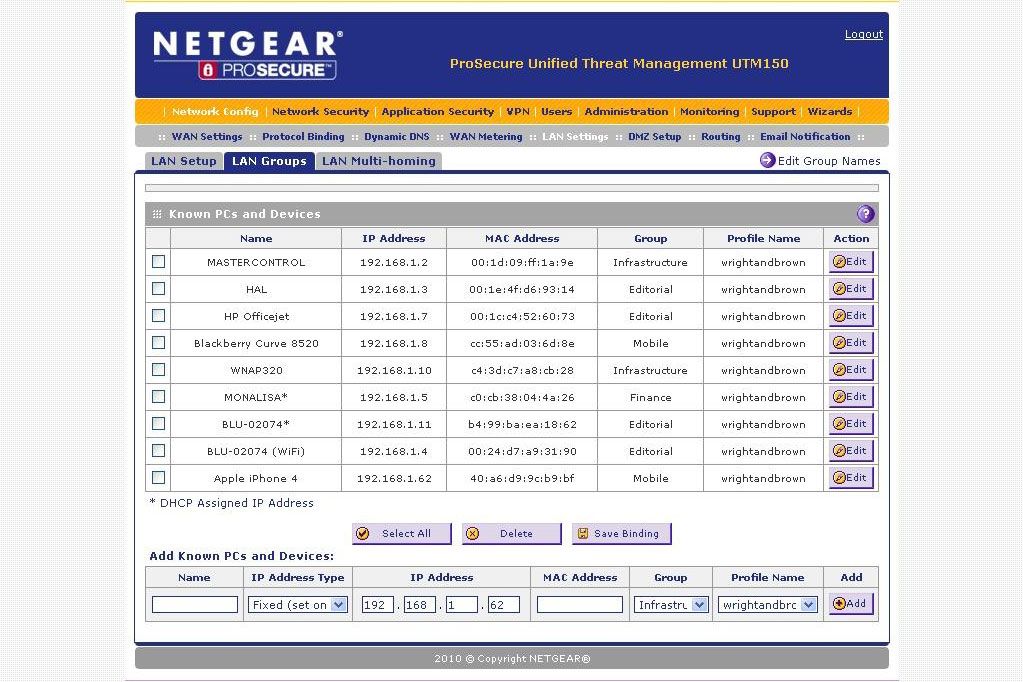Open the Users menu
Viewport: 1023px width, 682px height.
(557, 112)
